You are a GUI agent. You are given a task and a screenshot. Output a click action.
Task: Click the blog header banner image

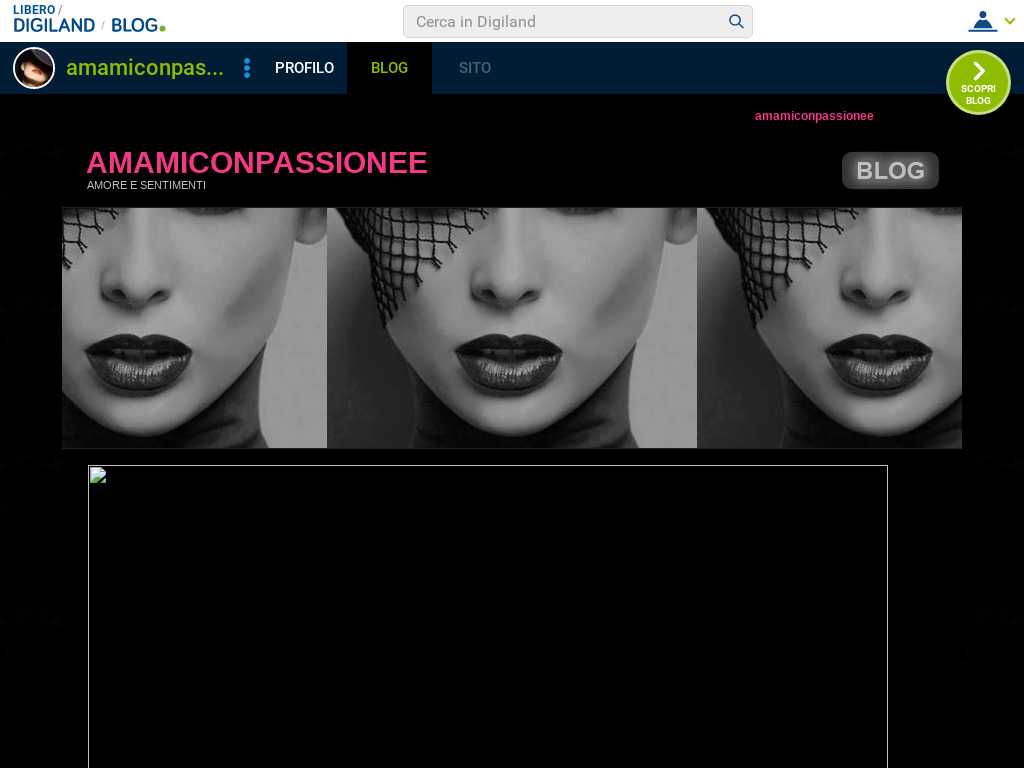pos(512,328)
